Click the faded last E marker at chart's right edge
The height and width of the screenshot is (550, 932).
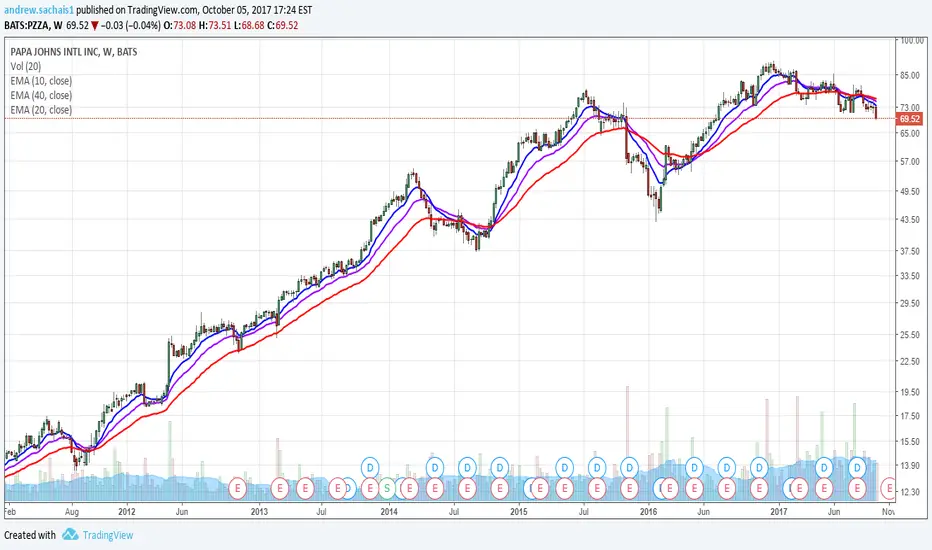[x=889, y=489]
